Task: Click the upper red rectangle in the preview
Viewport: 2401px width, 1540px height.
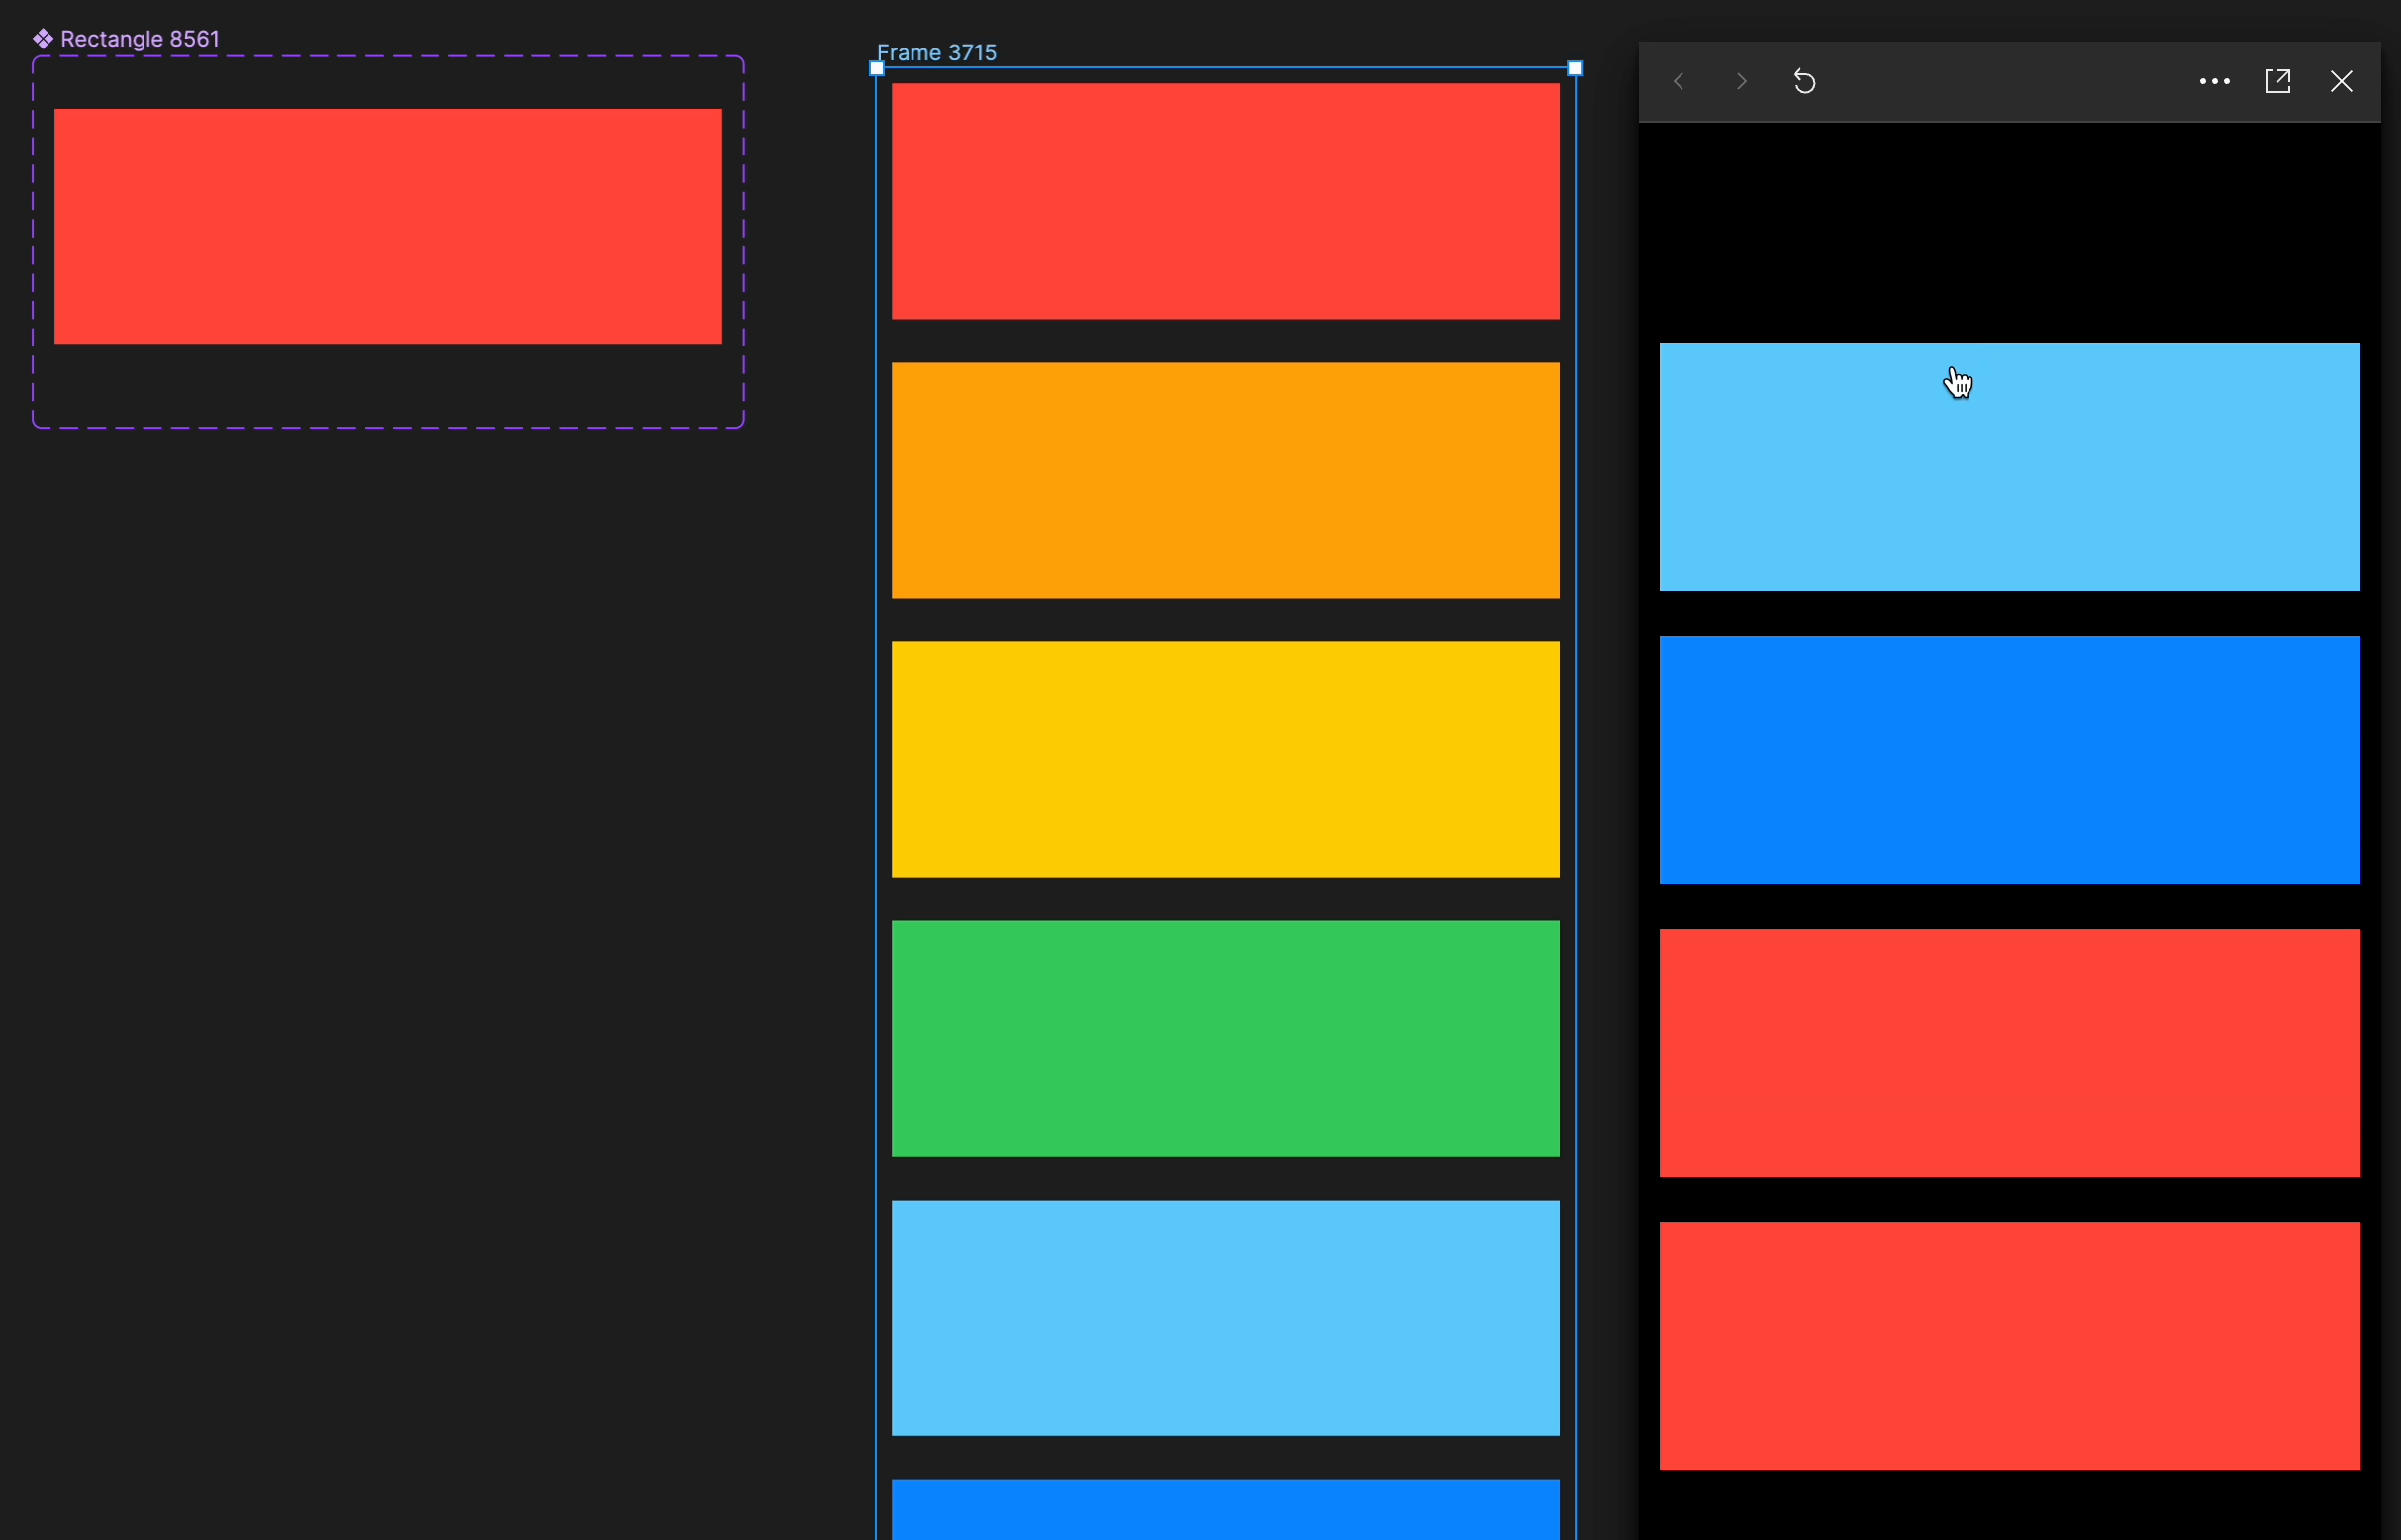Action: click(x=2009, y=1053)
